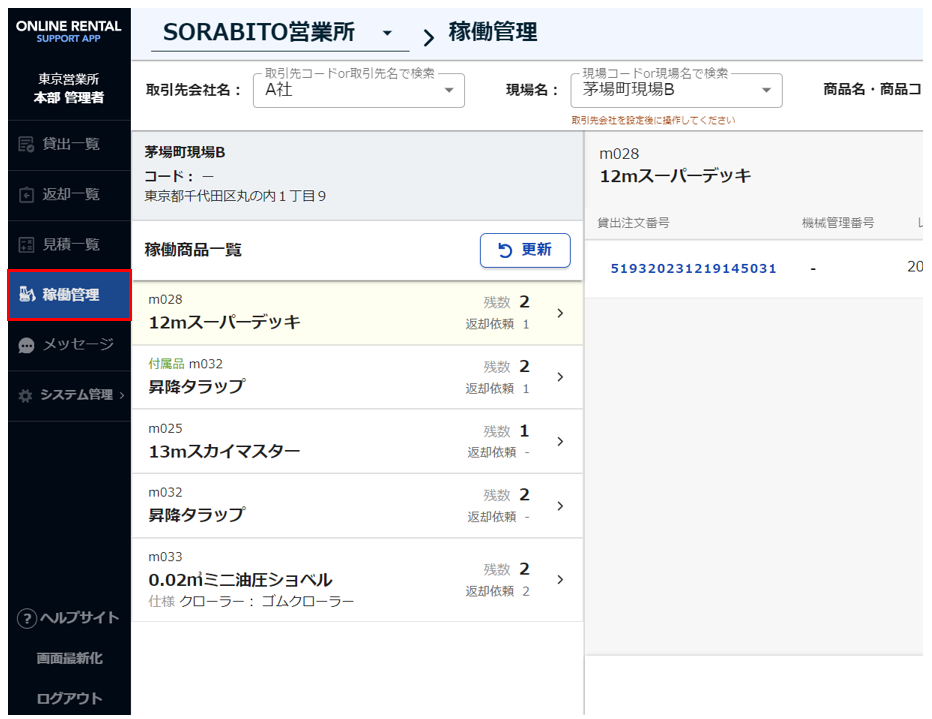Select the 13mスカイマスター product name
The height and width of the screenshot is (719, 932).
(x=224, y=452)
